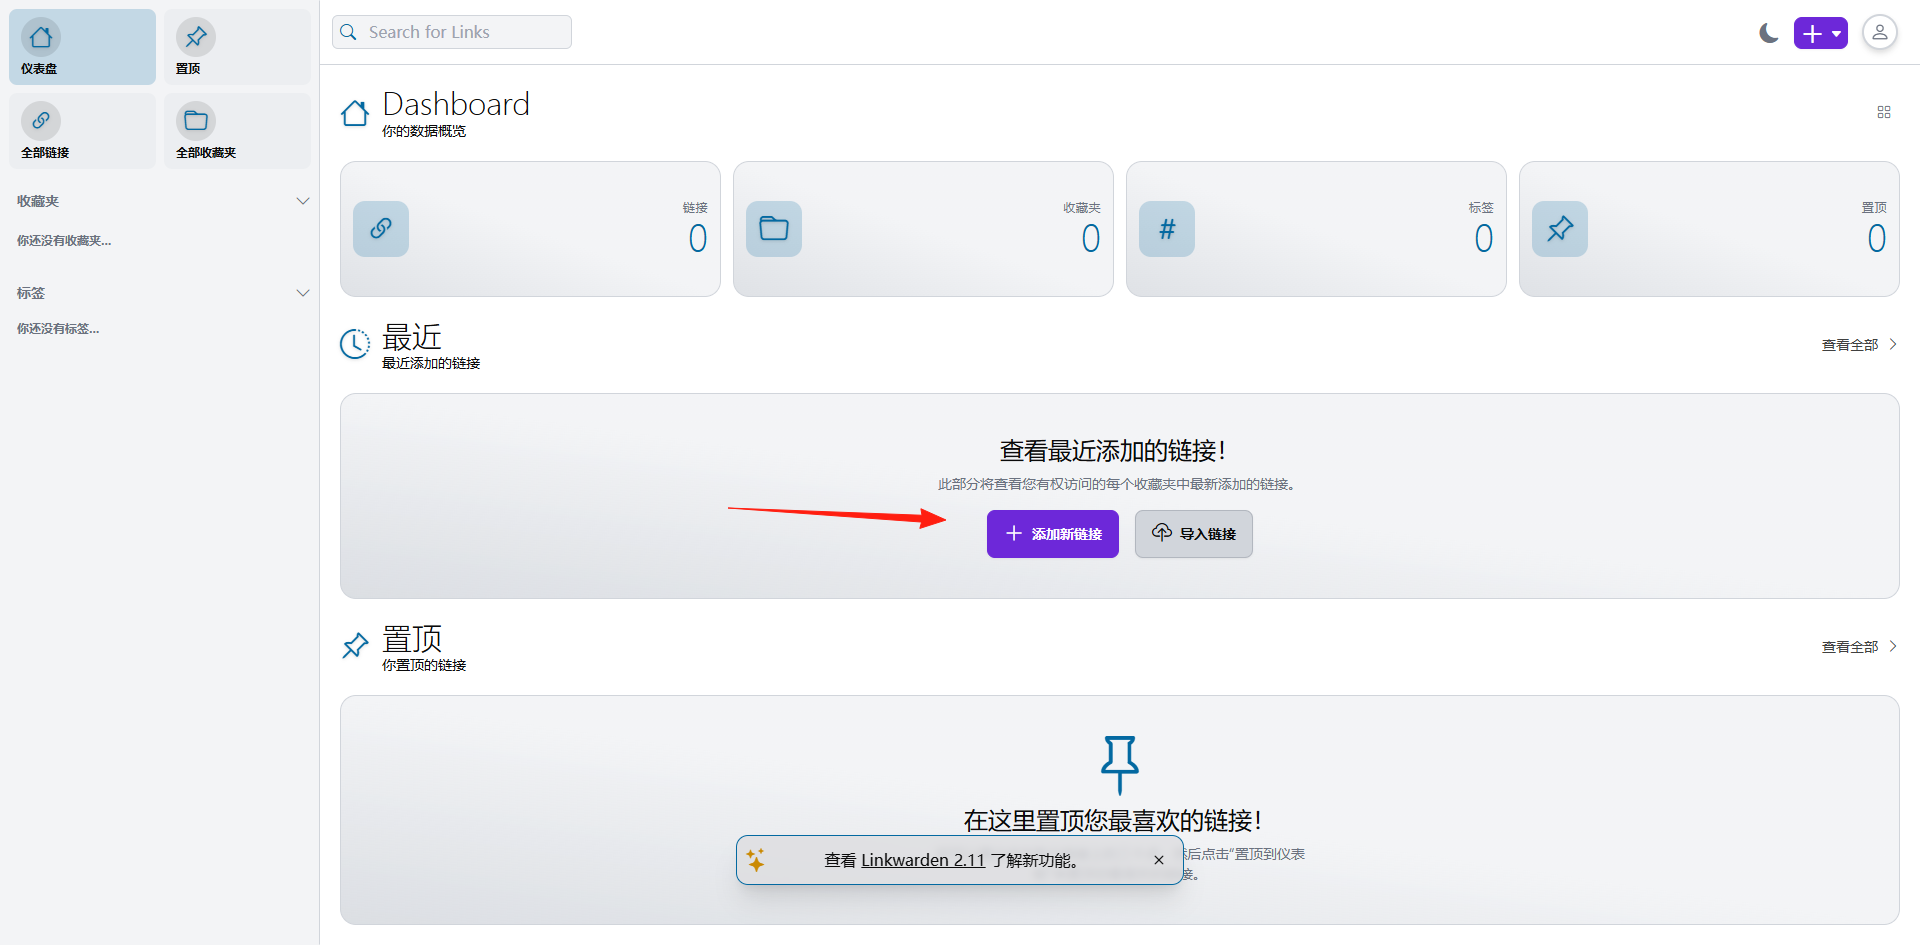Focus the Search for Links field
The height and width of the screenshot is (945, 1920).
click(452, 32)
